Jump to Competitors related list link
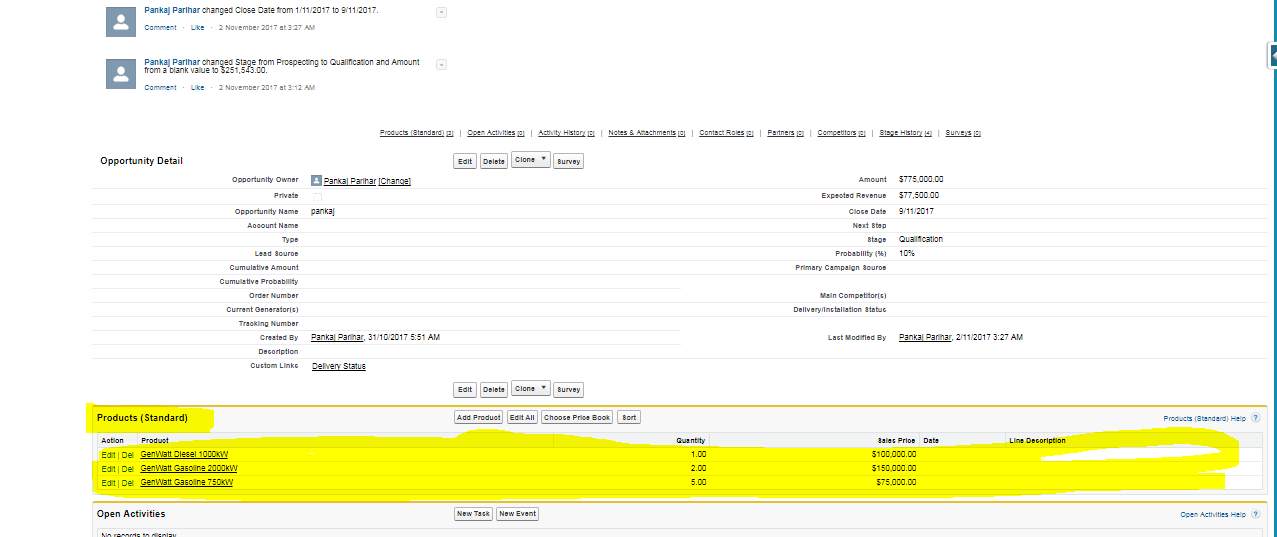This screenshot has height=537, width=1277. [842, 133]
